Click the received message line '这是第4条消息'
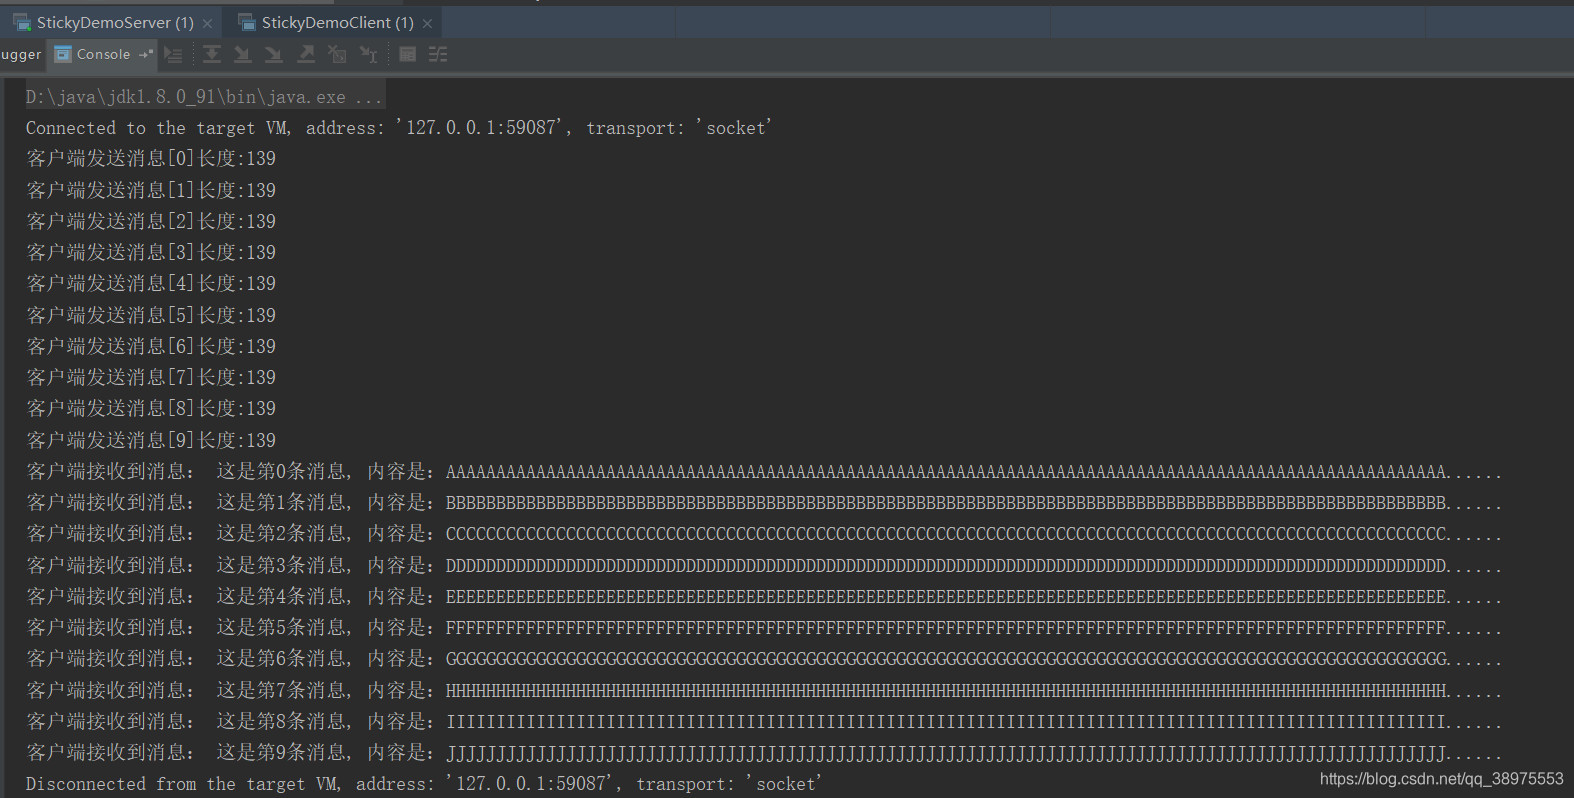1574x798 pixels. (763, 596)
